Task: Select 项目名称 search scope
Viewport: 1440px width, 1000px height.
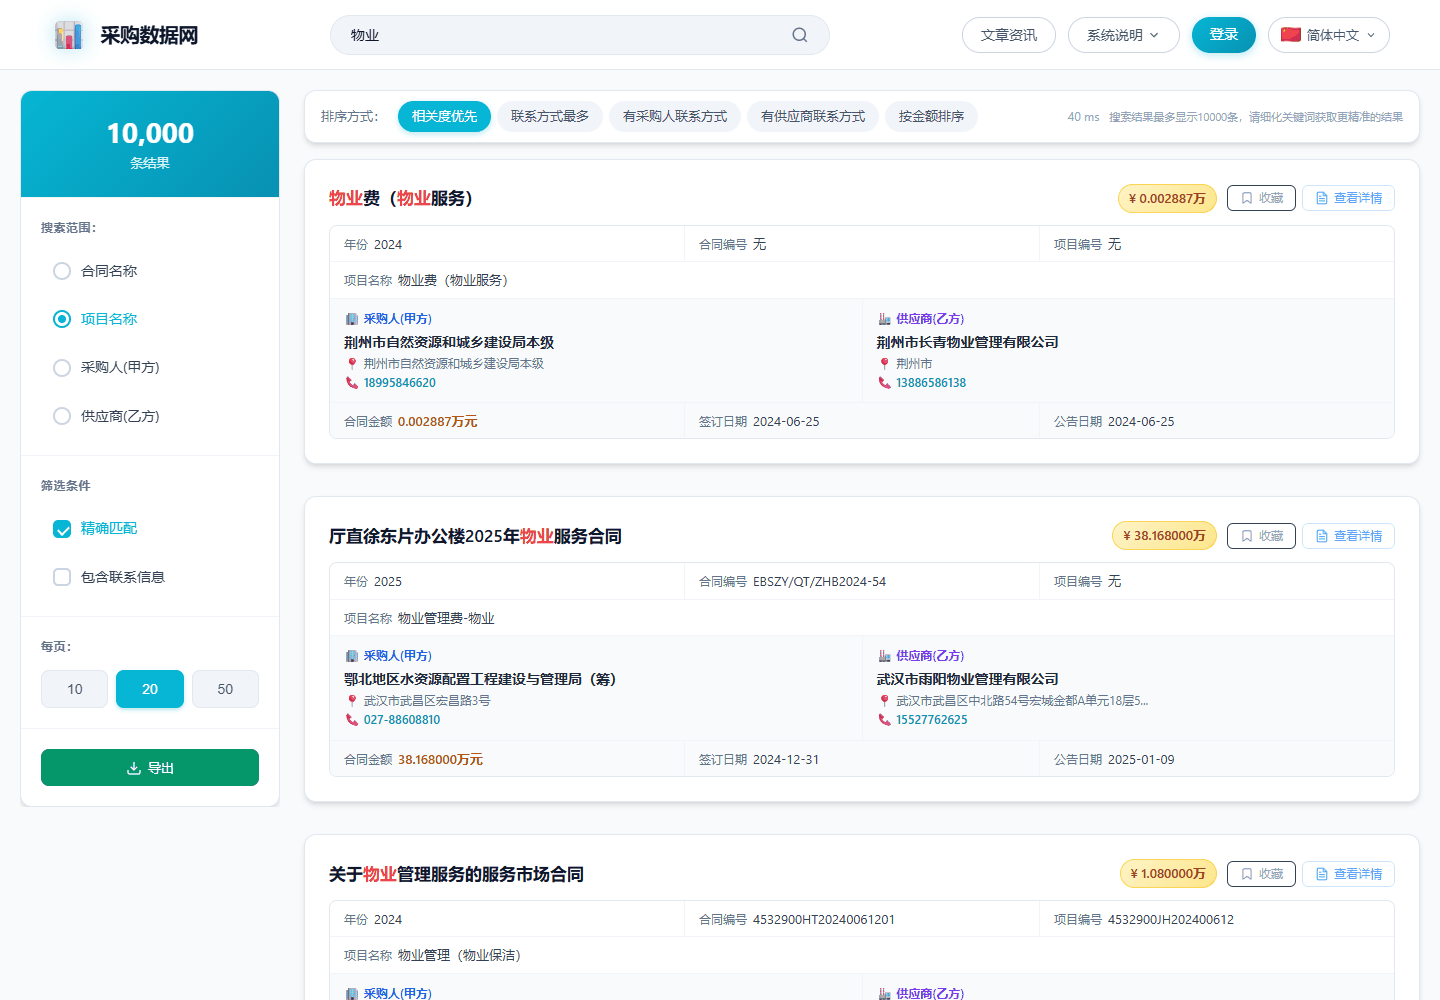Action: tap(62, 319)
